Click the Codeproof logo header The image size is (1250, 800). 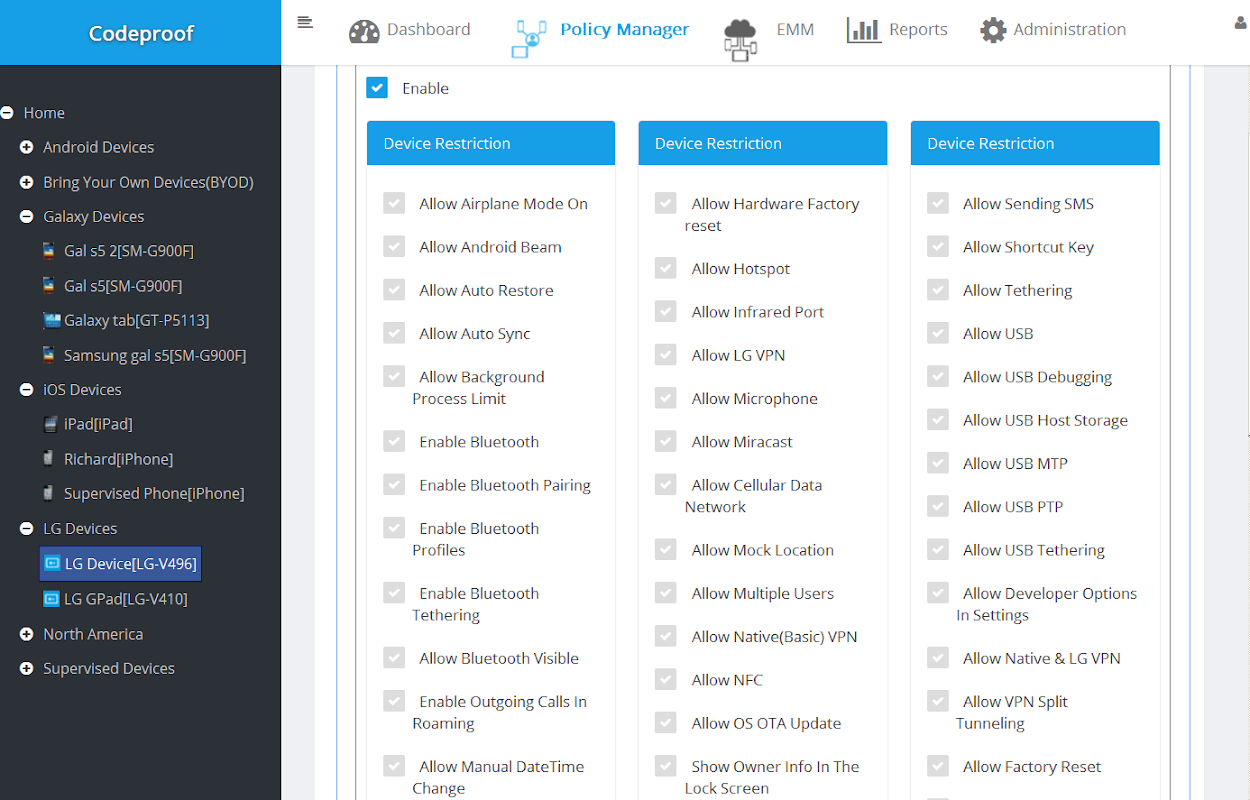(140, 33)
